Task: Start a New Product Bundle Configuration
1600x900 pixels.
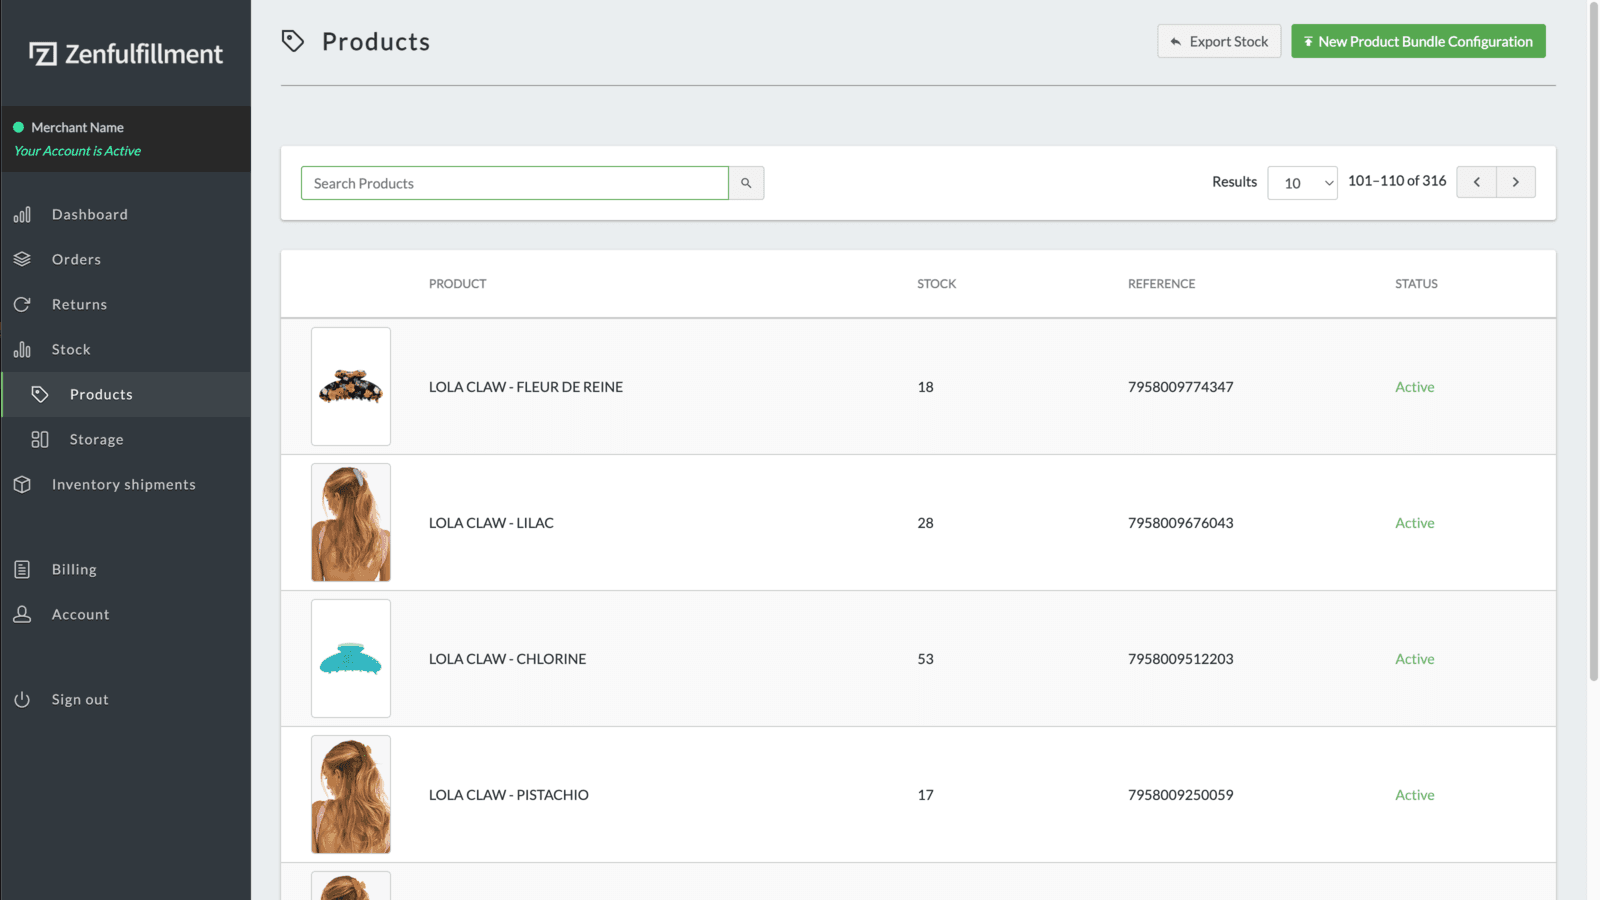Action: coord(1418,41)
